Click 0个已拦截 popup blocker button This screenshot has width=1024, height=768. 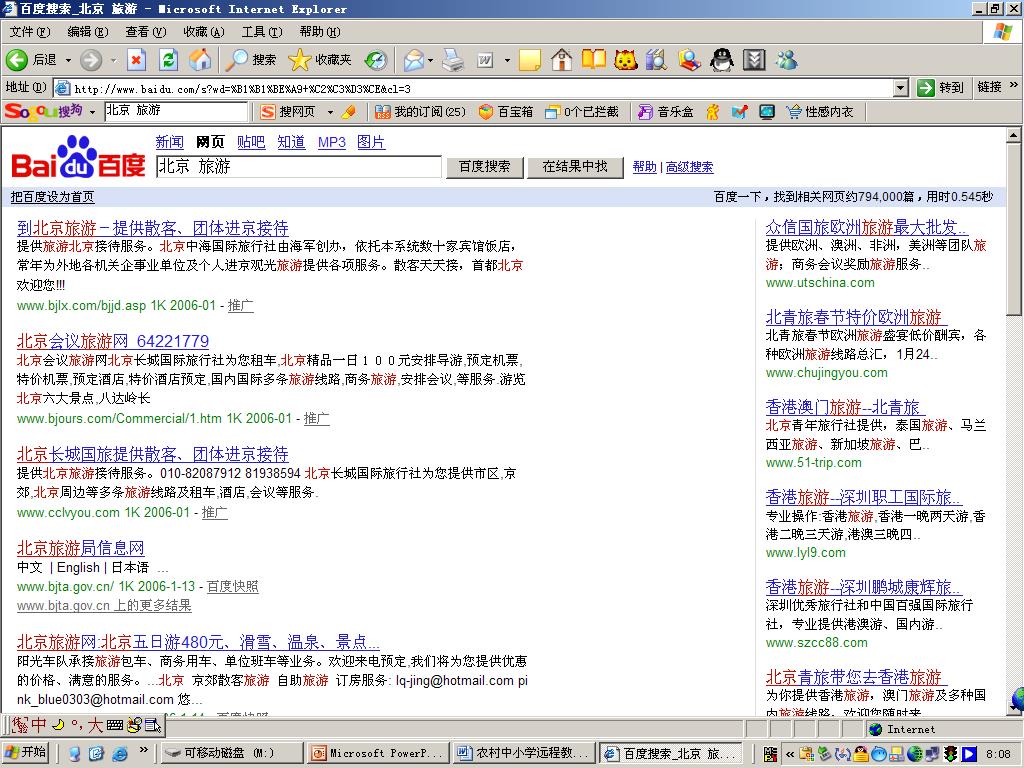tap(581, 112)
